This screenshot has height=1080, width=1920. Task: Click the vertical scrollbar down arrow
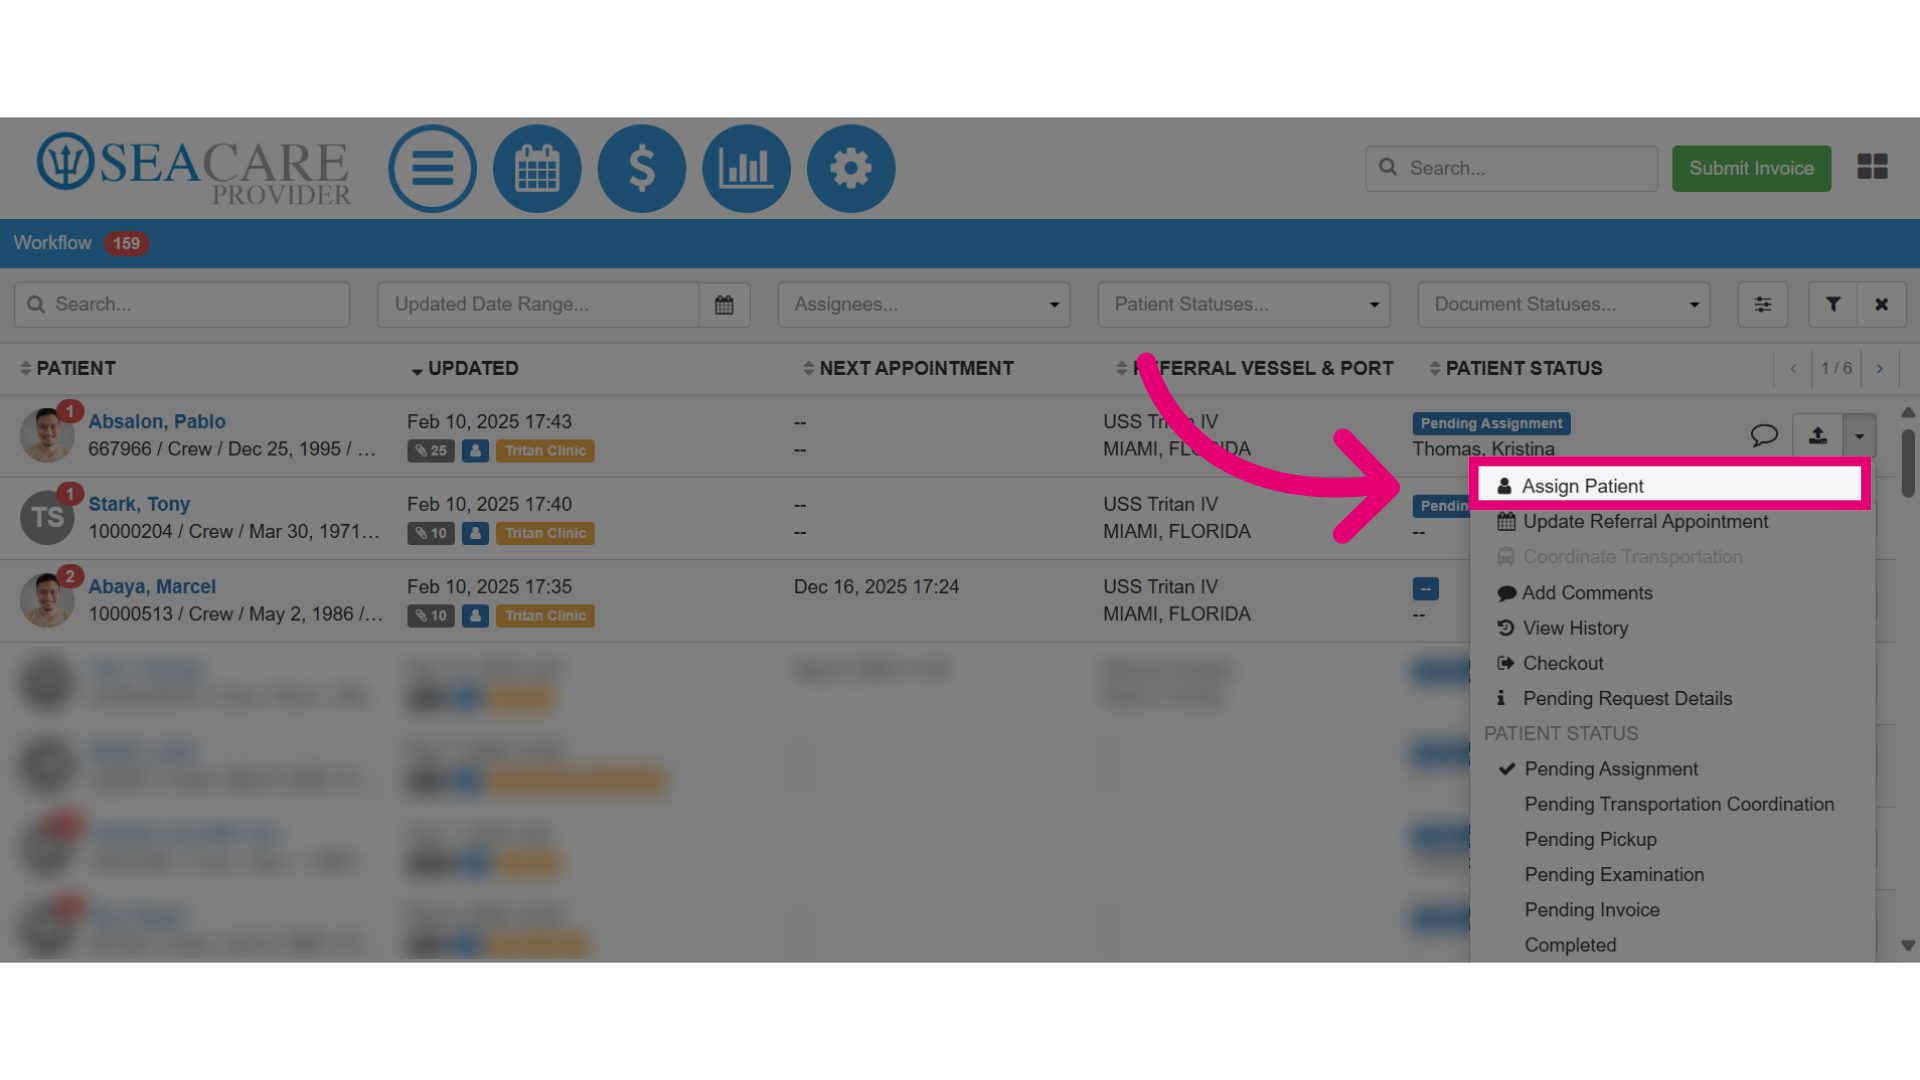[x=1908, y=945]
